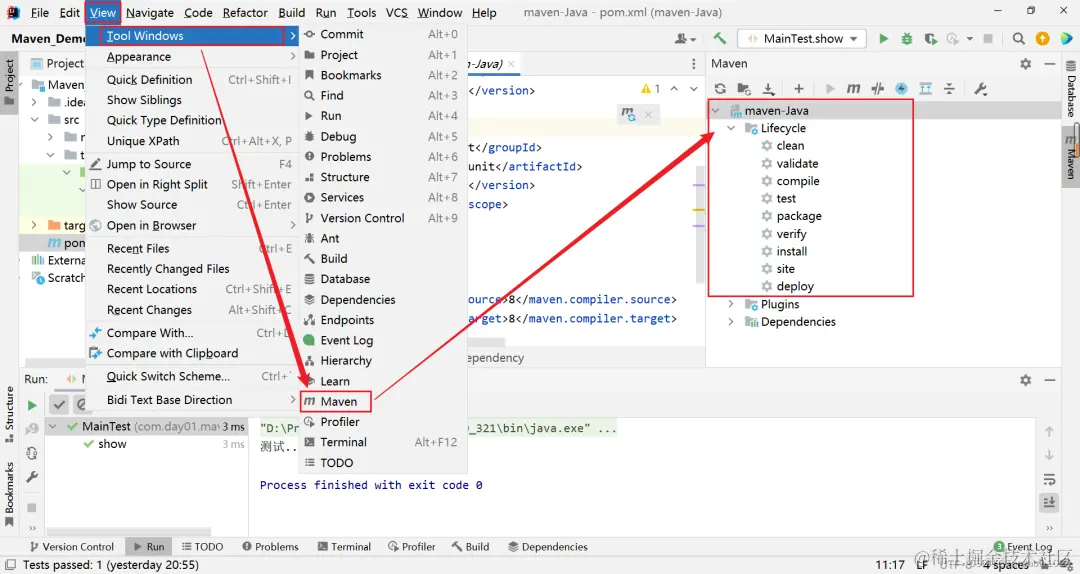
Task: Toggle Skip Tests mode lightning icon
Action: point(901,88)
